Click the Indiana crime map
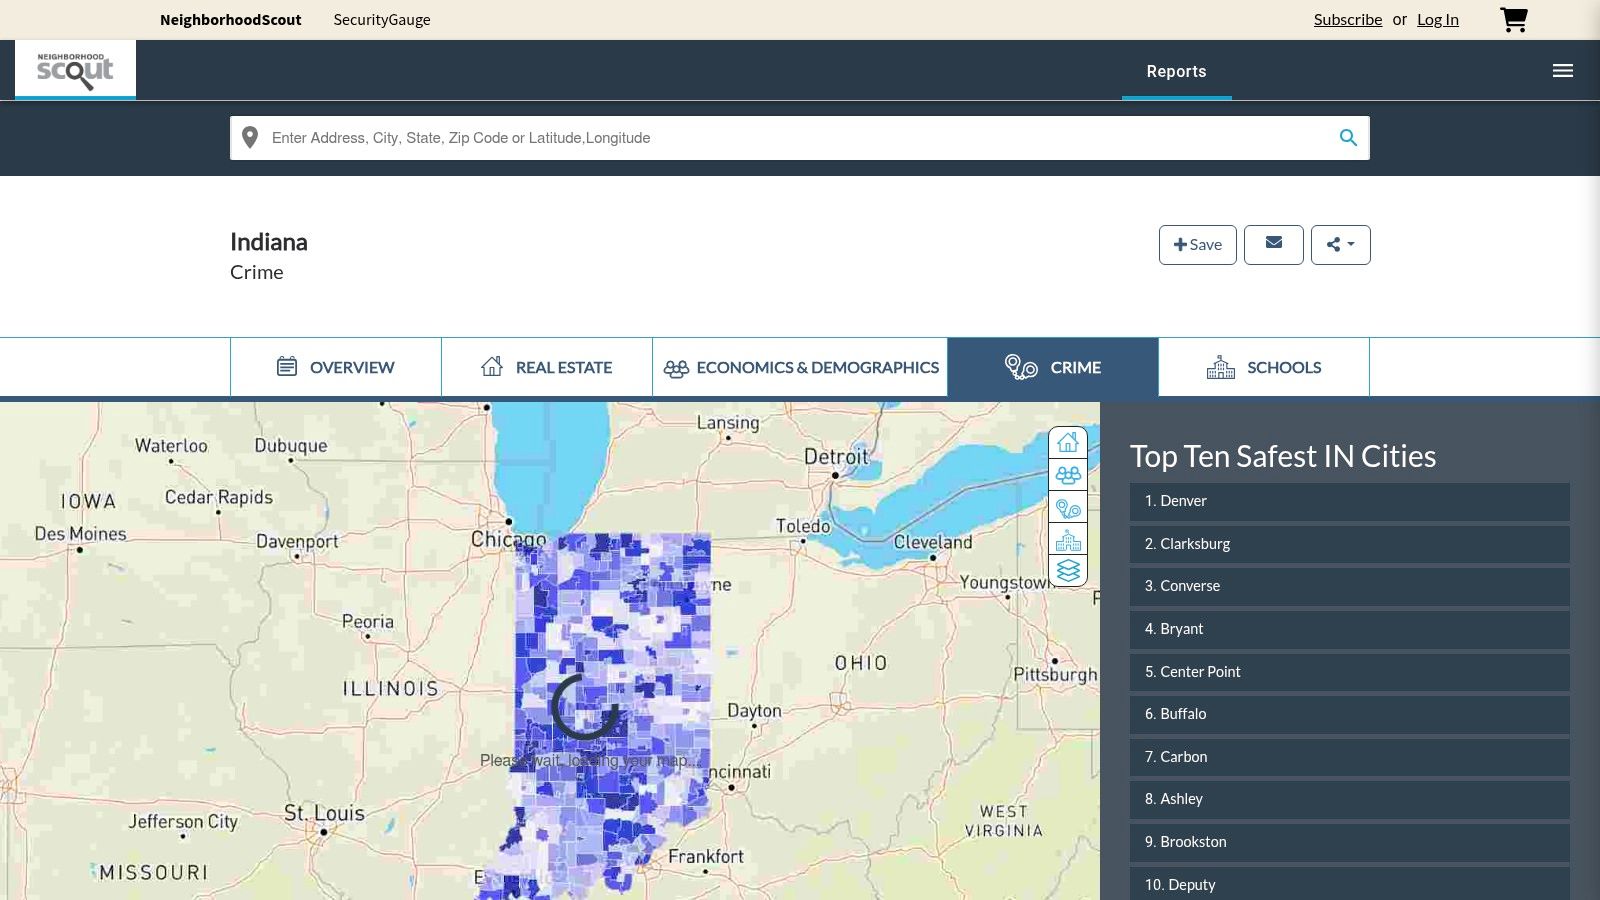The height and width of the screenshot is (900, 1600). [x=550, y=651]
